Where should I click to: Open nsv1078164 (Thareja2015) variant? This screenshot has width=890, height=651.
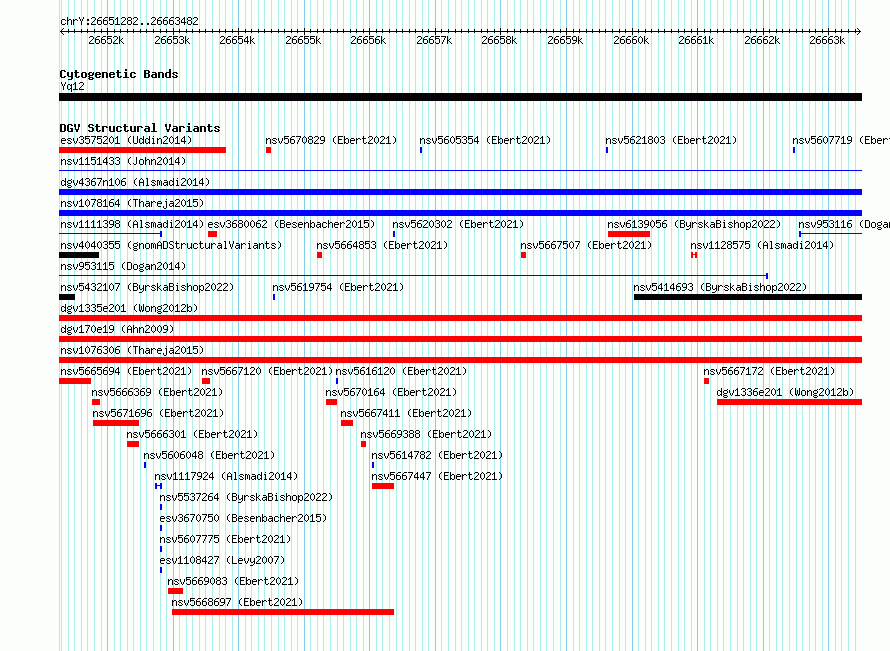[132, 203]
